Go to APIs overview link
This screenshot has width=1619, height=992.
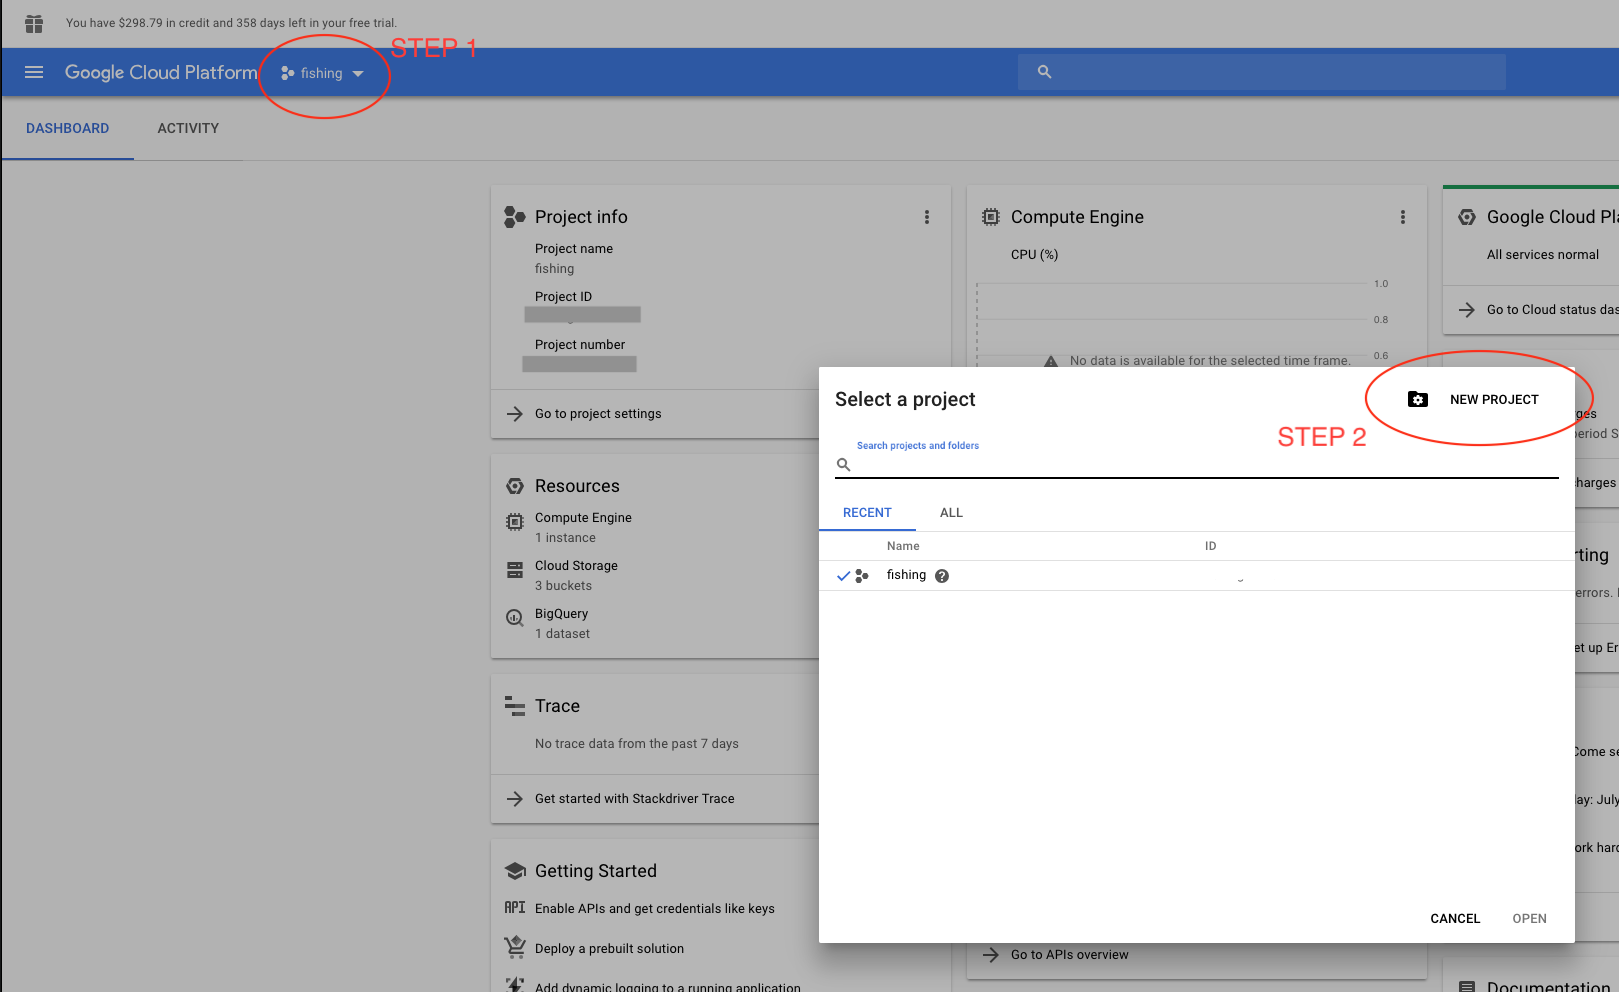point(1070,955)
